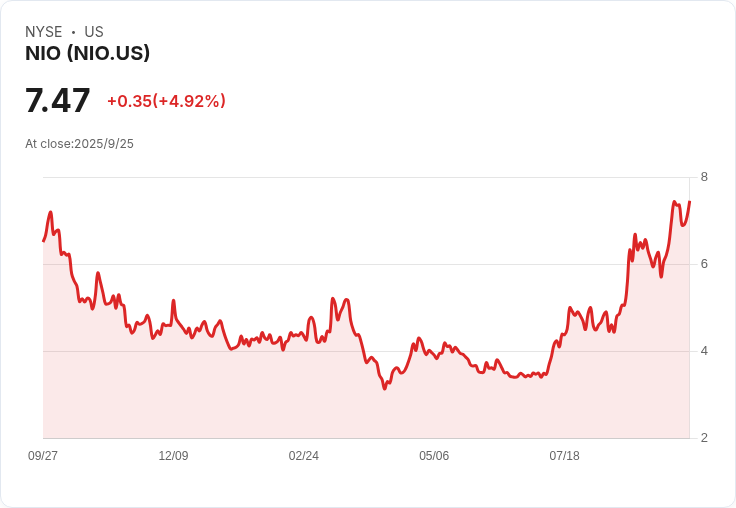Select the 02/24 date on the x-axis
This screenshot has width=736, height=508.
click(x=304, y=456)
